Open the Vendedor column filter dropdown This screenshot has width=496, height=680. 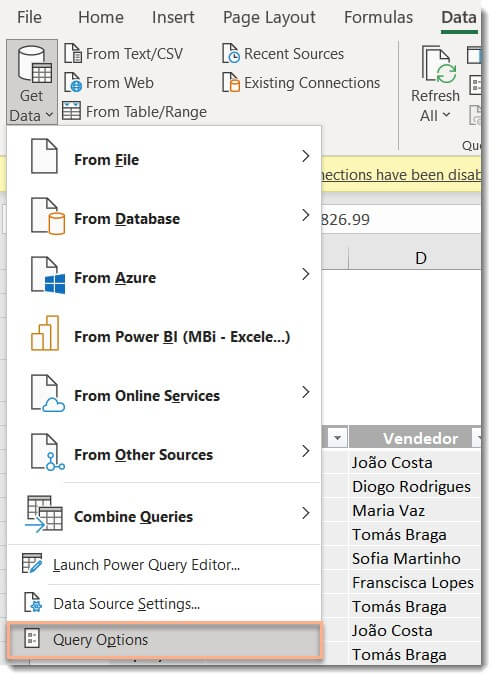point(477,438)
